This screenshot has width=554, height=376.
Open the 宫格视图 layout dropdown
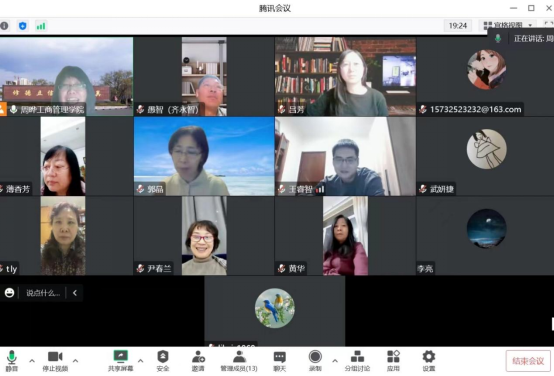point(508,25)
